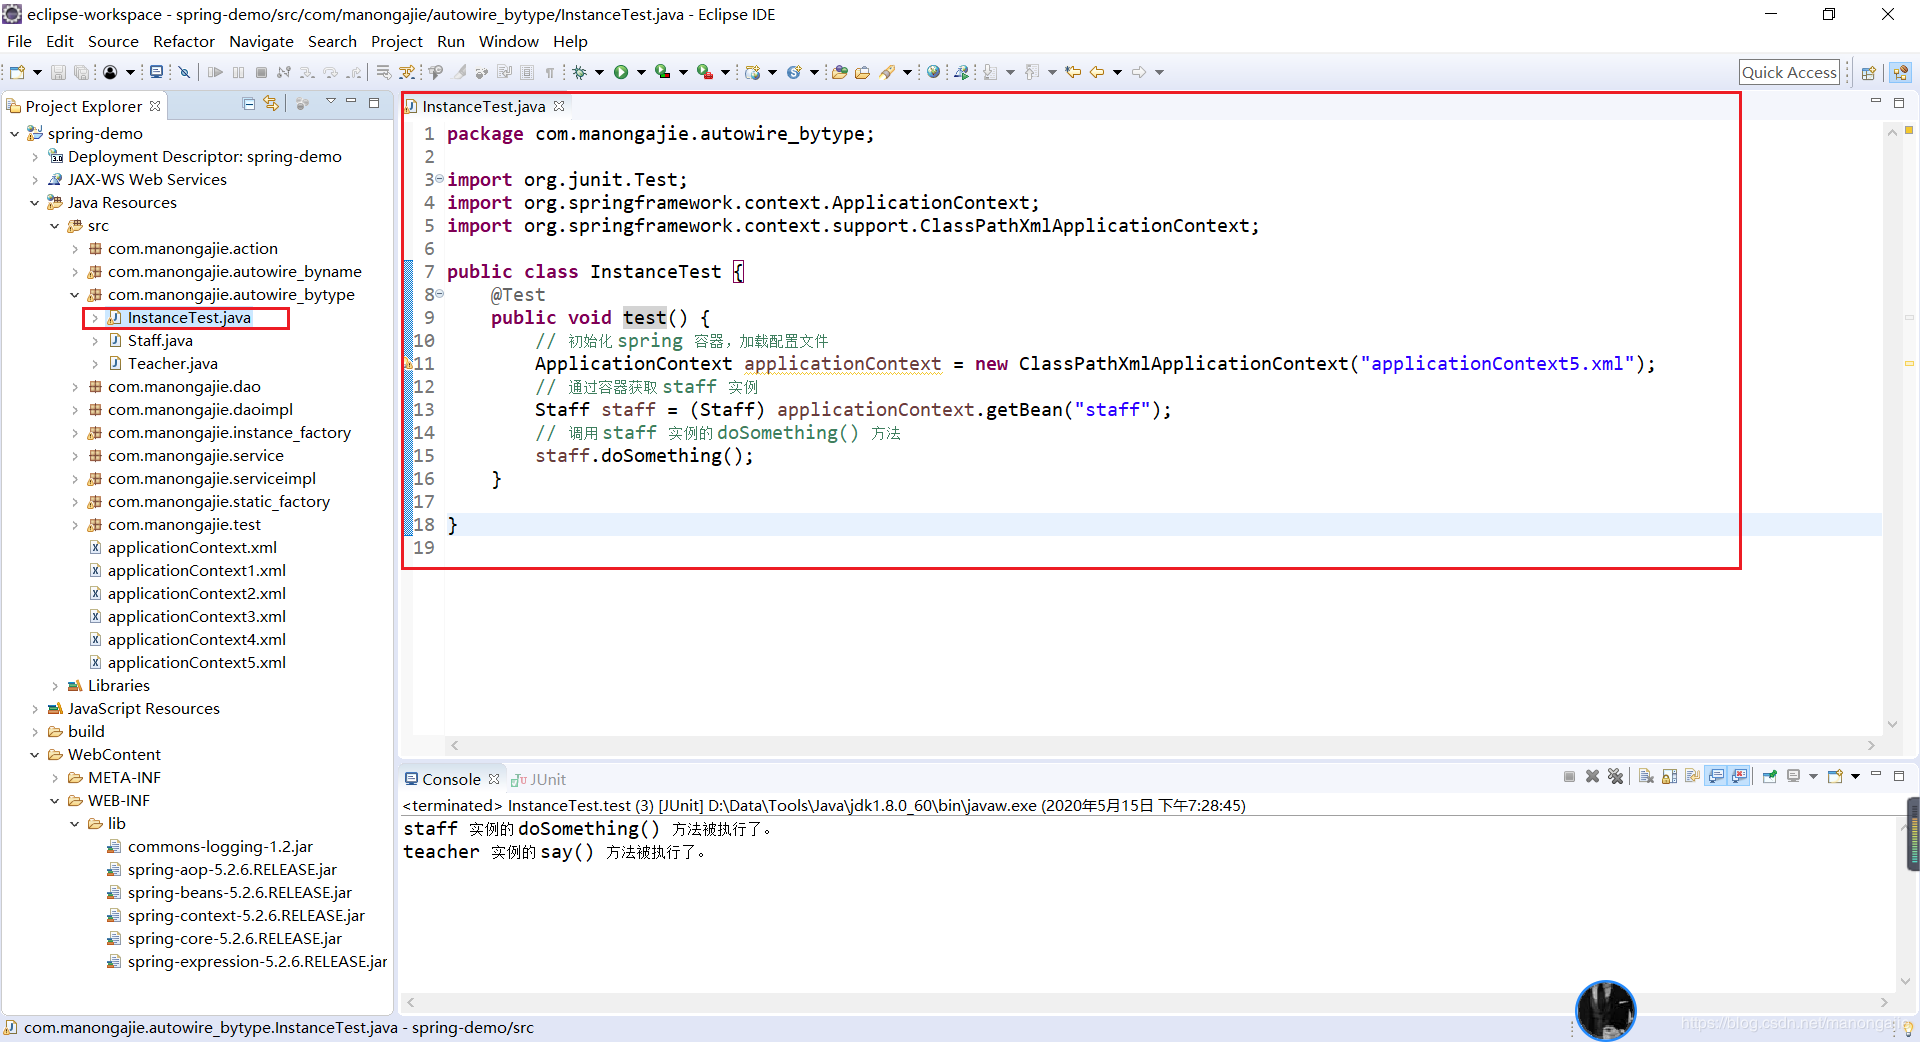
Task: Open a terminal from the toolbar monitor icon
Action: (156, 72)
